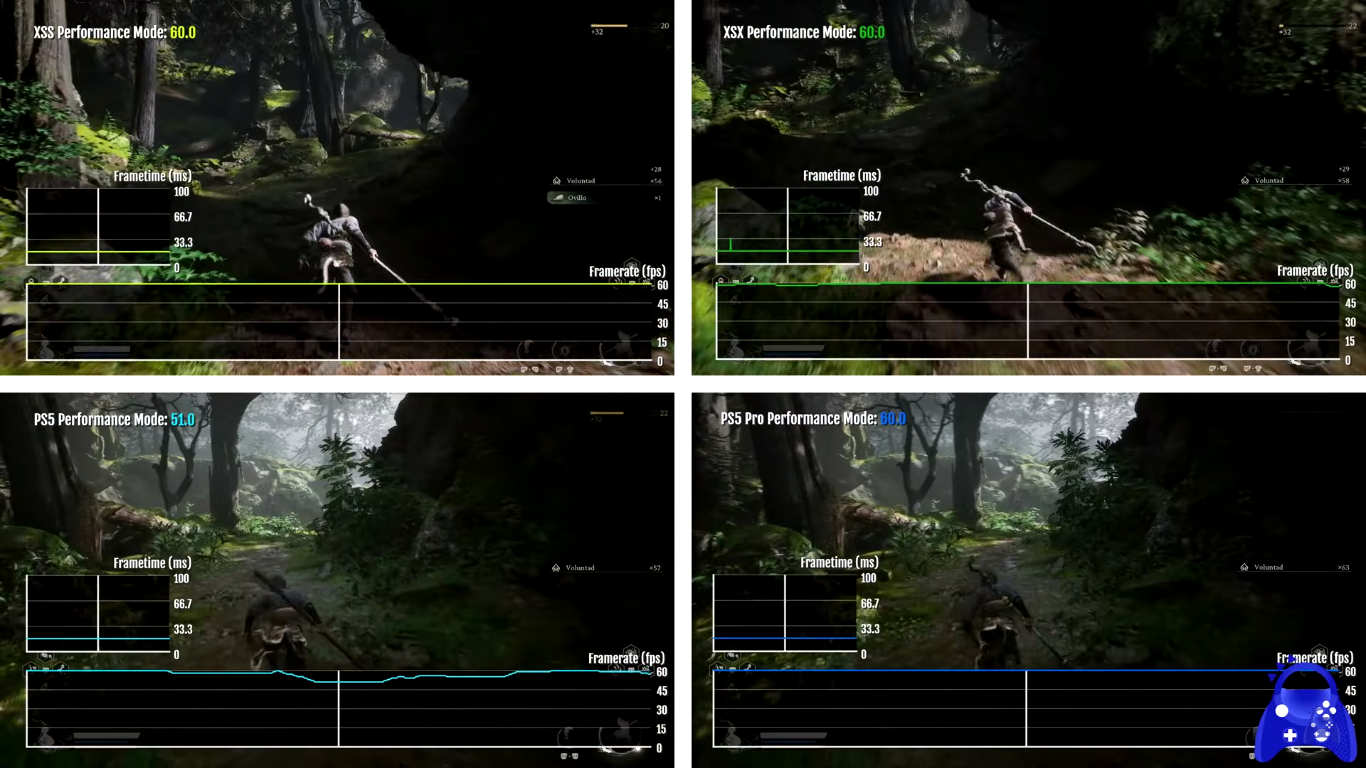Click the XSX panel Framerate (fps) heading

tap(1315, 271)
